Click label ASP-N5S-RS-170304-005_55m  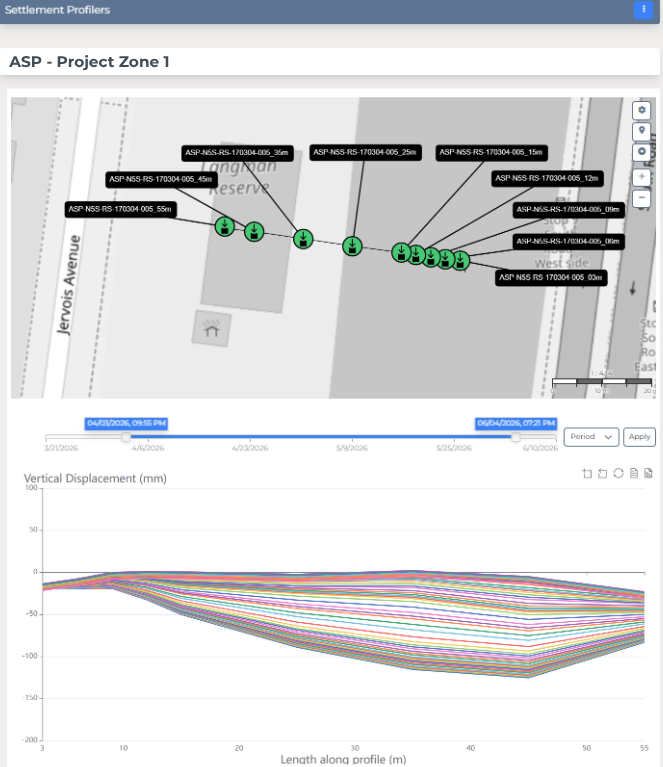(120, 209)
